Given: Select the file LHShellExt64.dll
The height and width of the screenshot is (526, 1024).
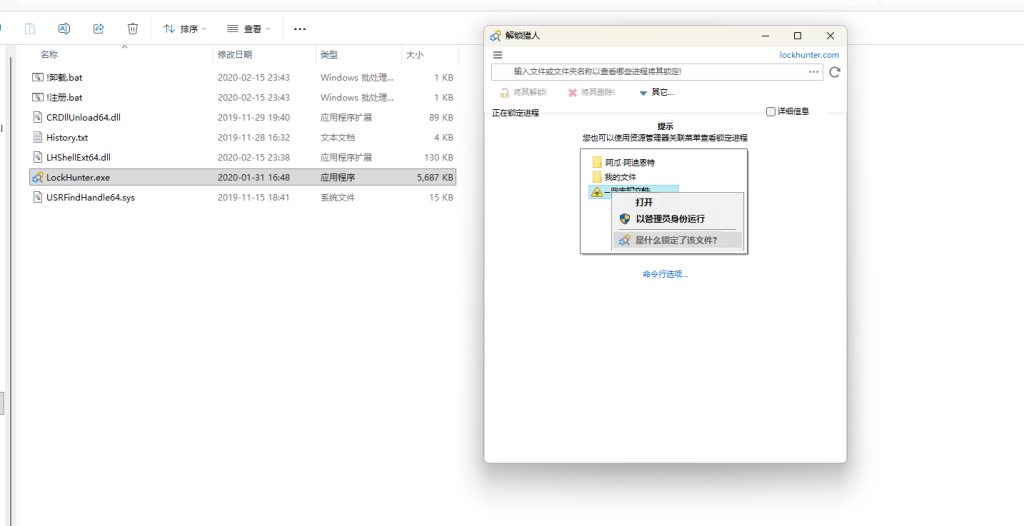Looking at the screenshot, I should coord(78,157).
